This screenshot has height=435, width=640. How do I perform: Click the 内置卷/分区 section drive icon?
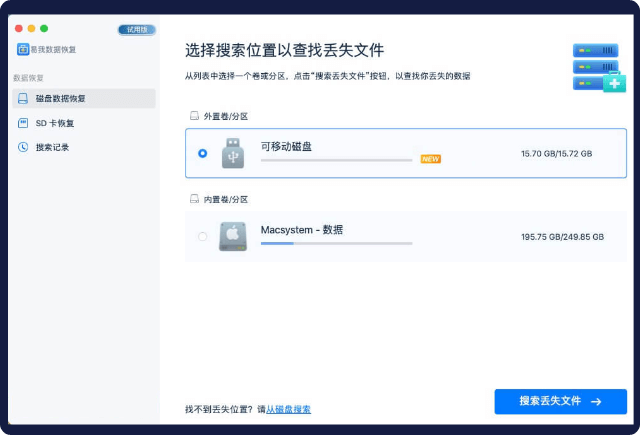[x=194, y=199]
